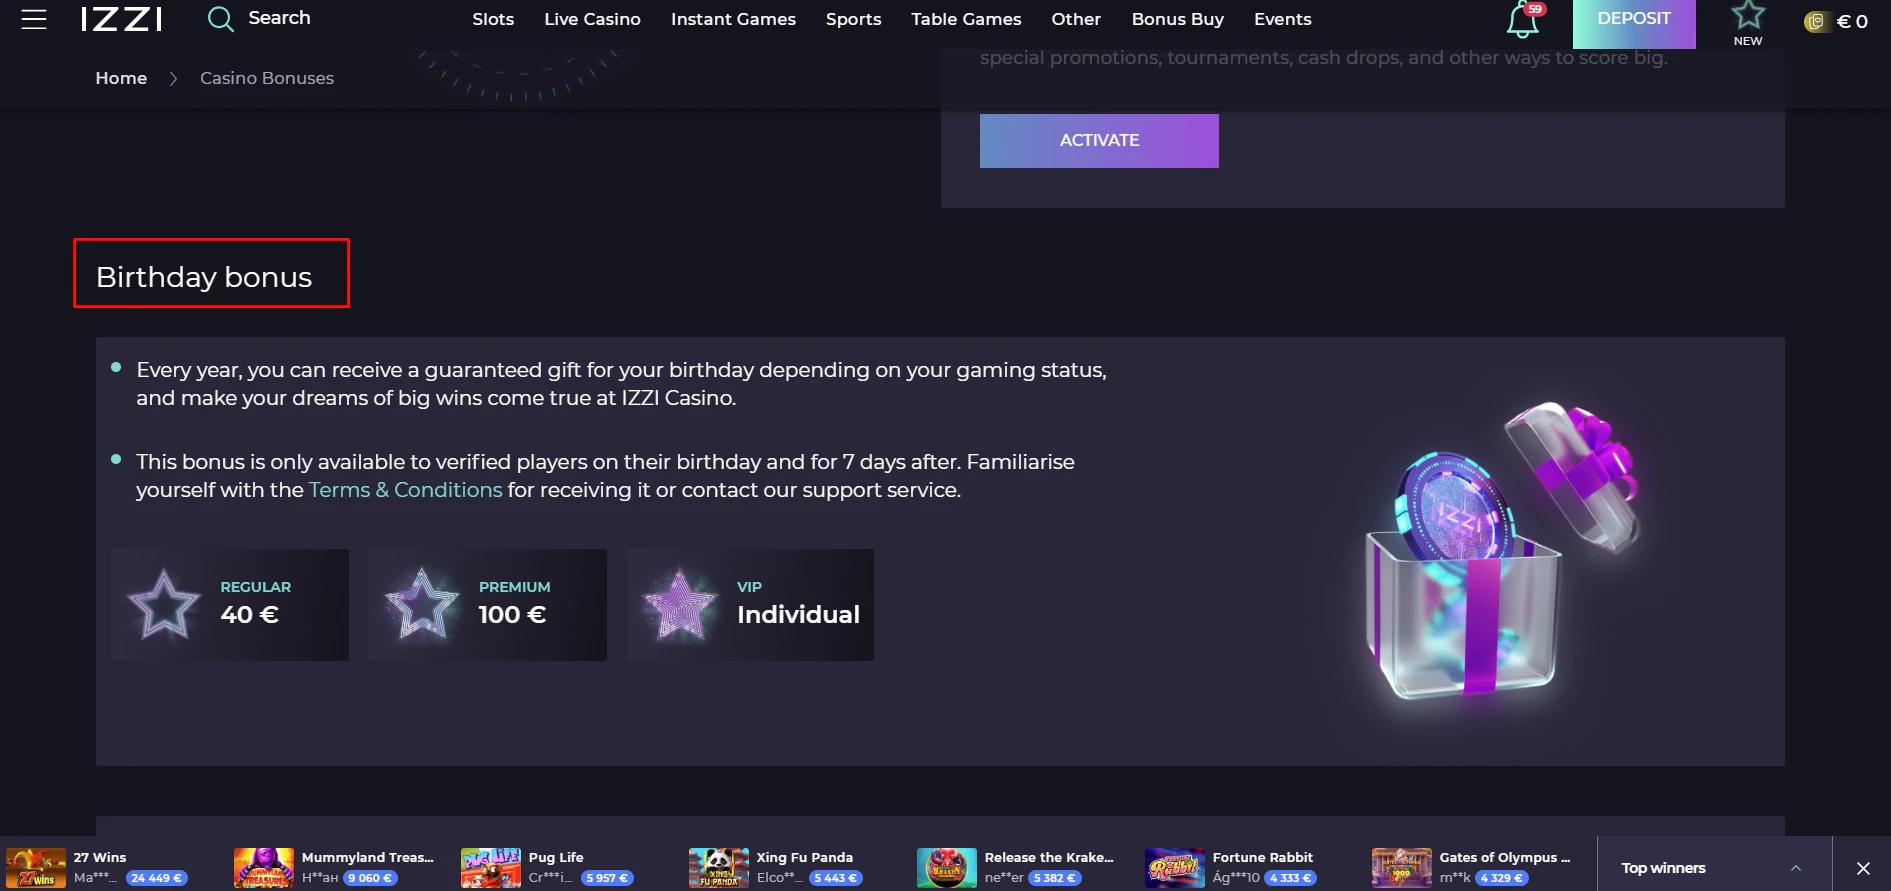Go to the IZZI logo home
Screen dimensions: 1891x891
pyautogui.click(x=121, y=19)
